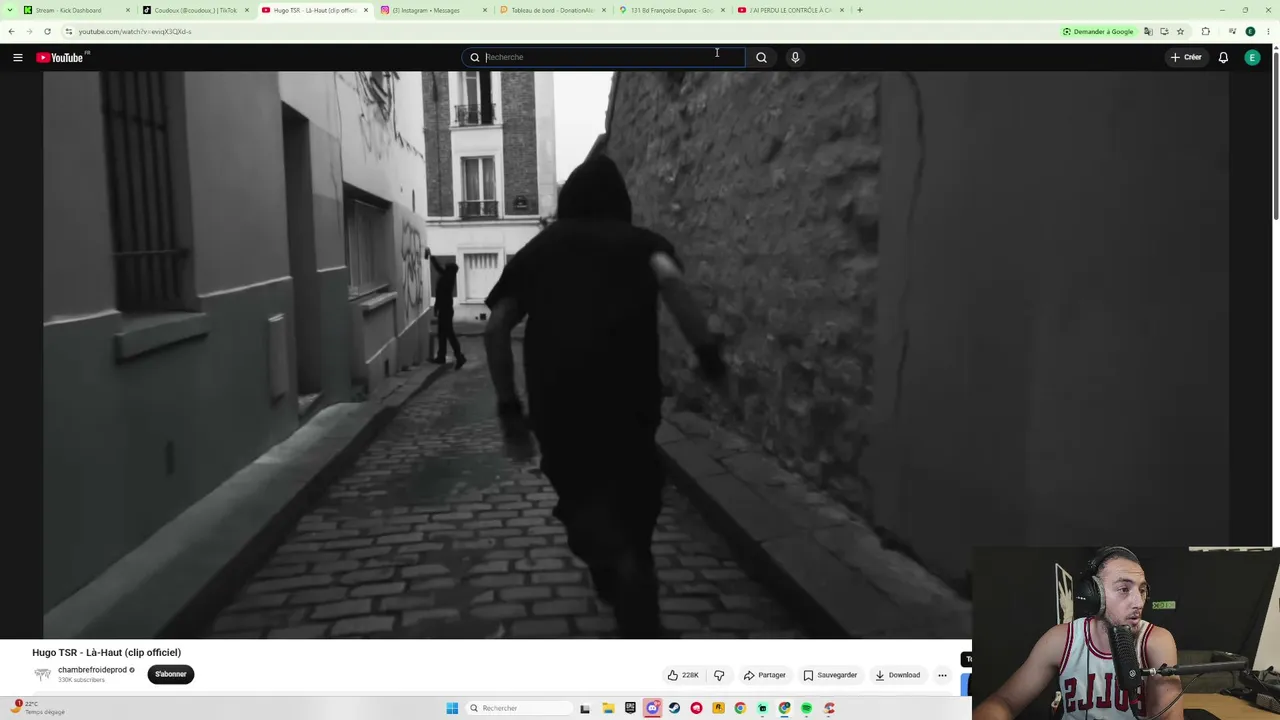
Task: Open the chambrefroideprod channel avatar
Action: [x=42, y=674]
